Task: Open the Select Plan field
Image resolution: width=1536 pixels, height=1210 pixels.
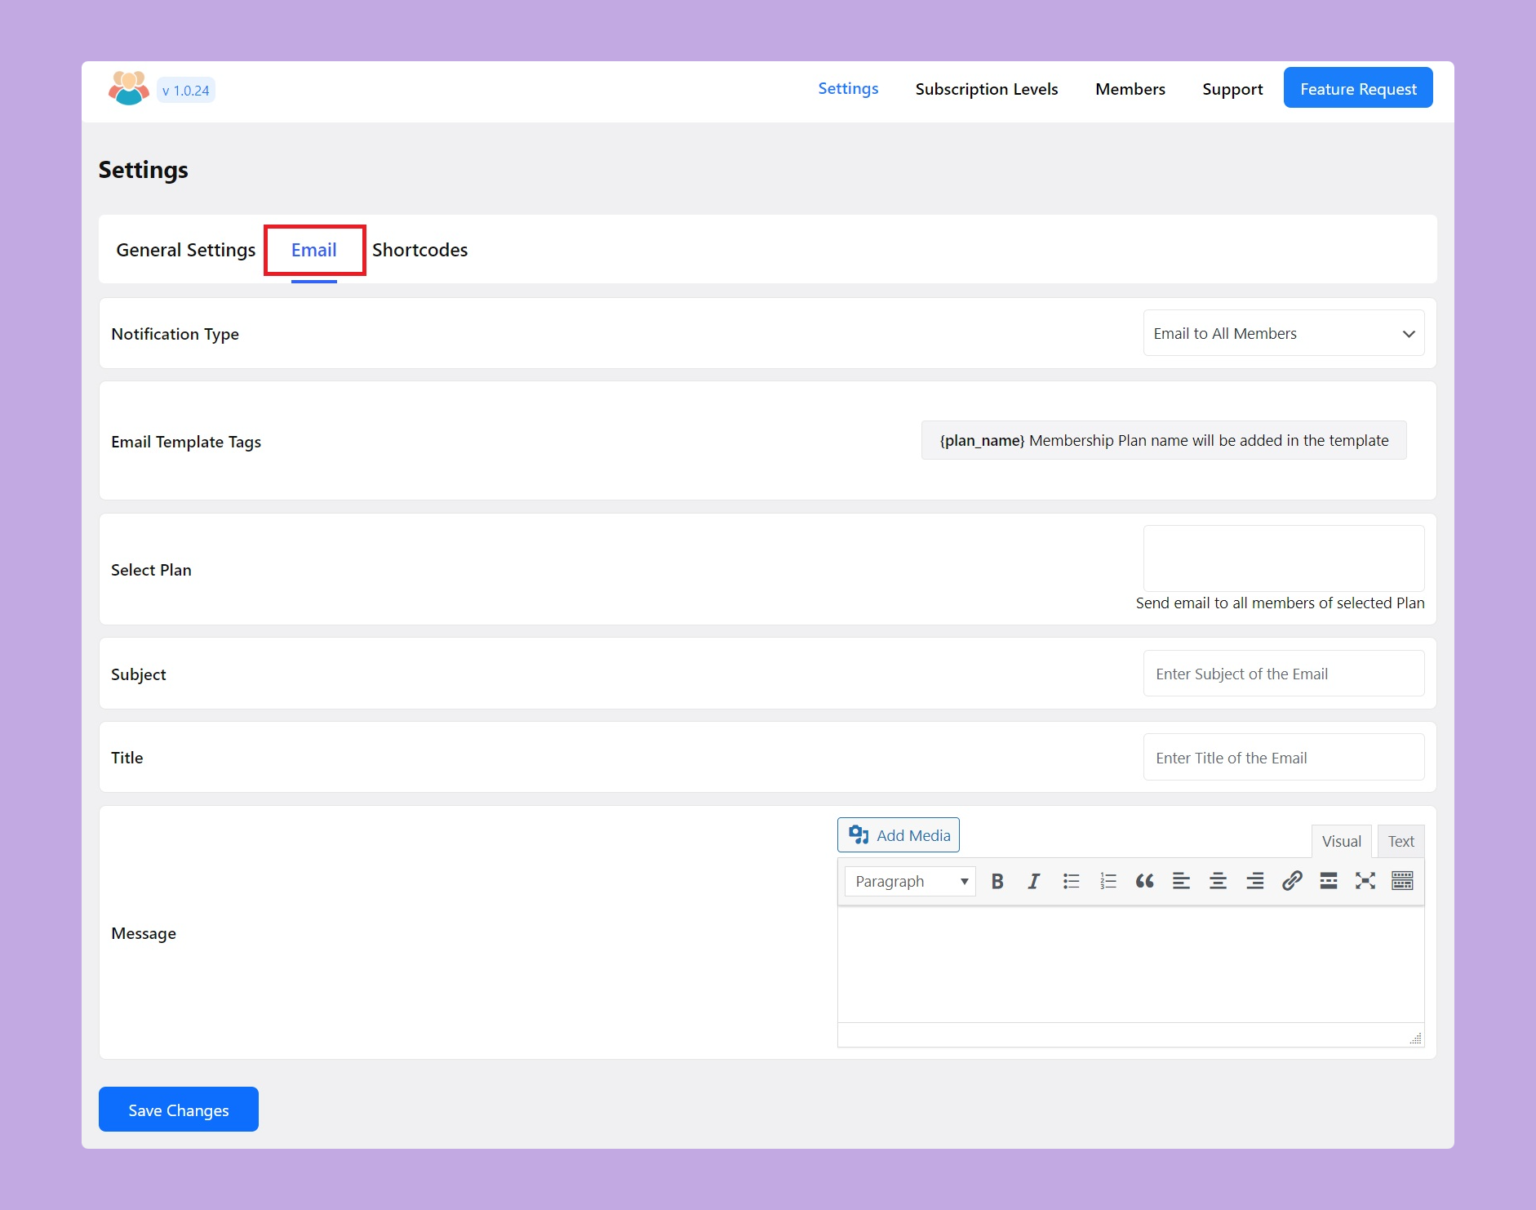Action: pyautogui.click(x=1283, y=557)
